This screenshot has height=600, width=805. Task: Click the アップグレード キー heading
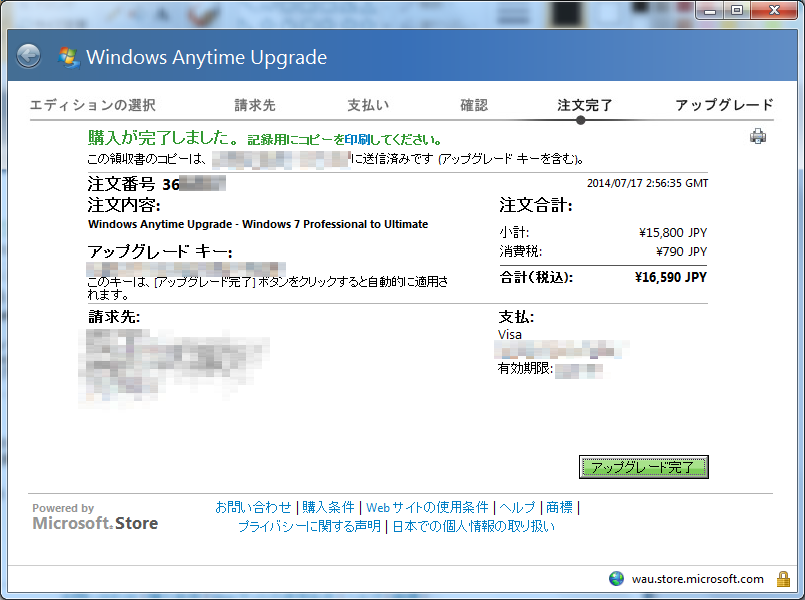[x=160, y=251]
